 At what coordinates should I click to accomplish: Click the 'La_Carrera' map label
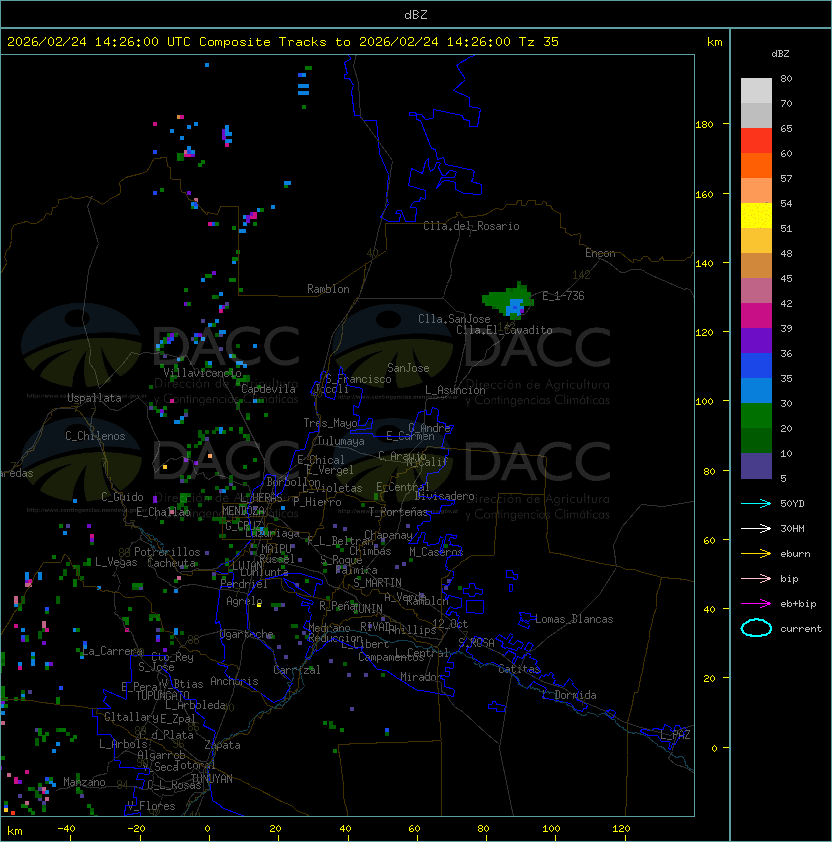tap(112, 651)
